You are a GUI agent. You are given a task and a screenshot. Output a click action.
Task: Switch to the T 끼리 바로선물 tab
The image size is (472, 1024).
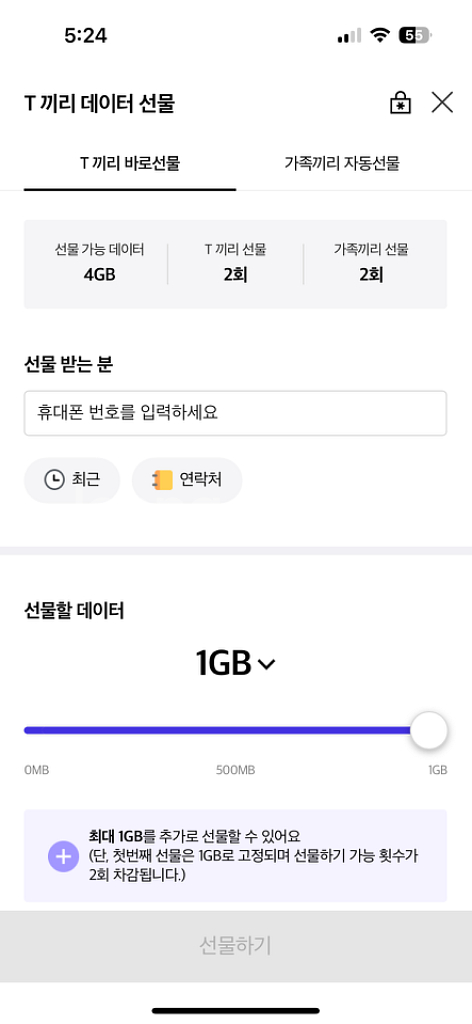coord(130,163)
